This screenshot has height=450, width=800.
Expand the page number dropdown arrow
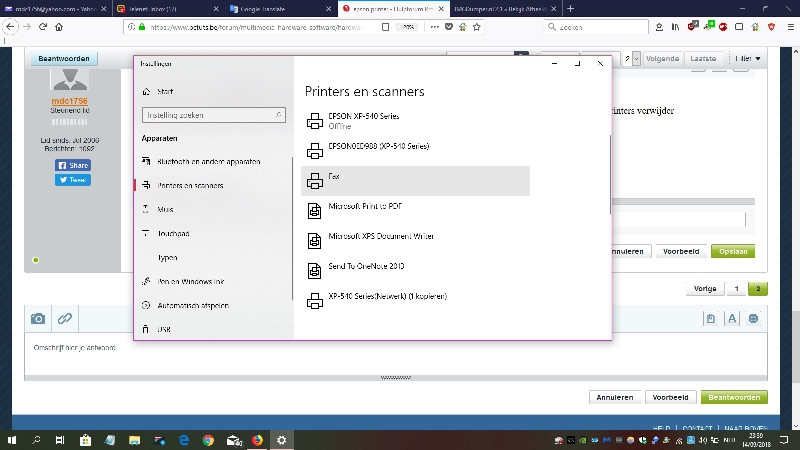(x=636, y=59)
